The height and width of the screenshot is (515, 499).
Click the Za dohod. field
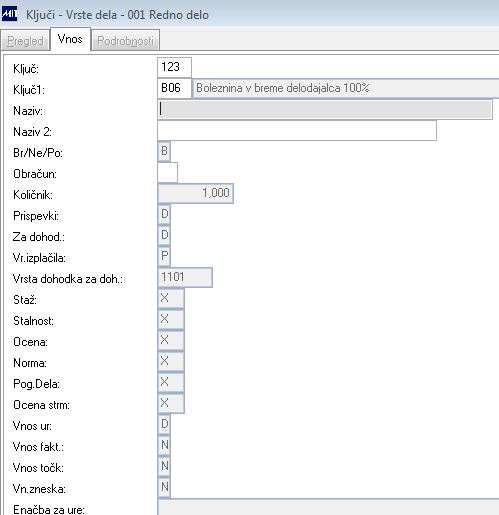pos(164,235)
